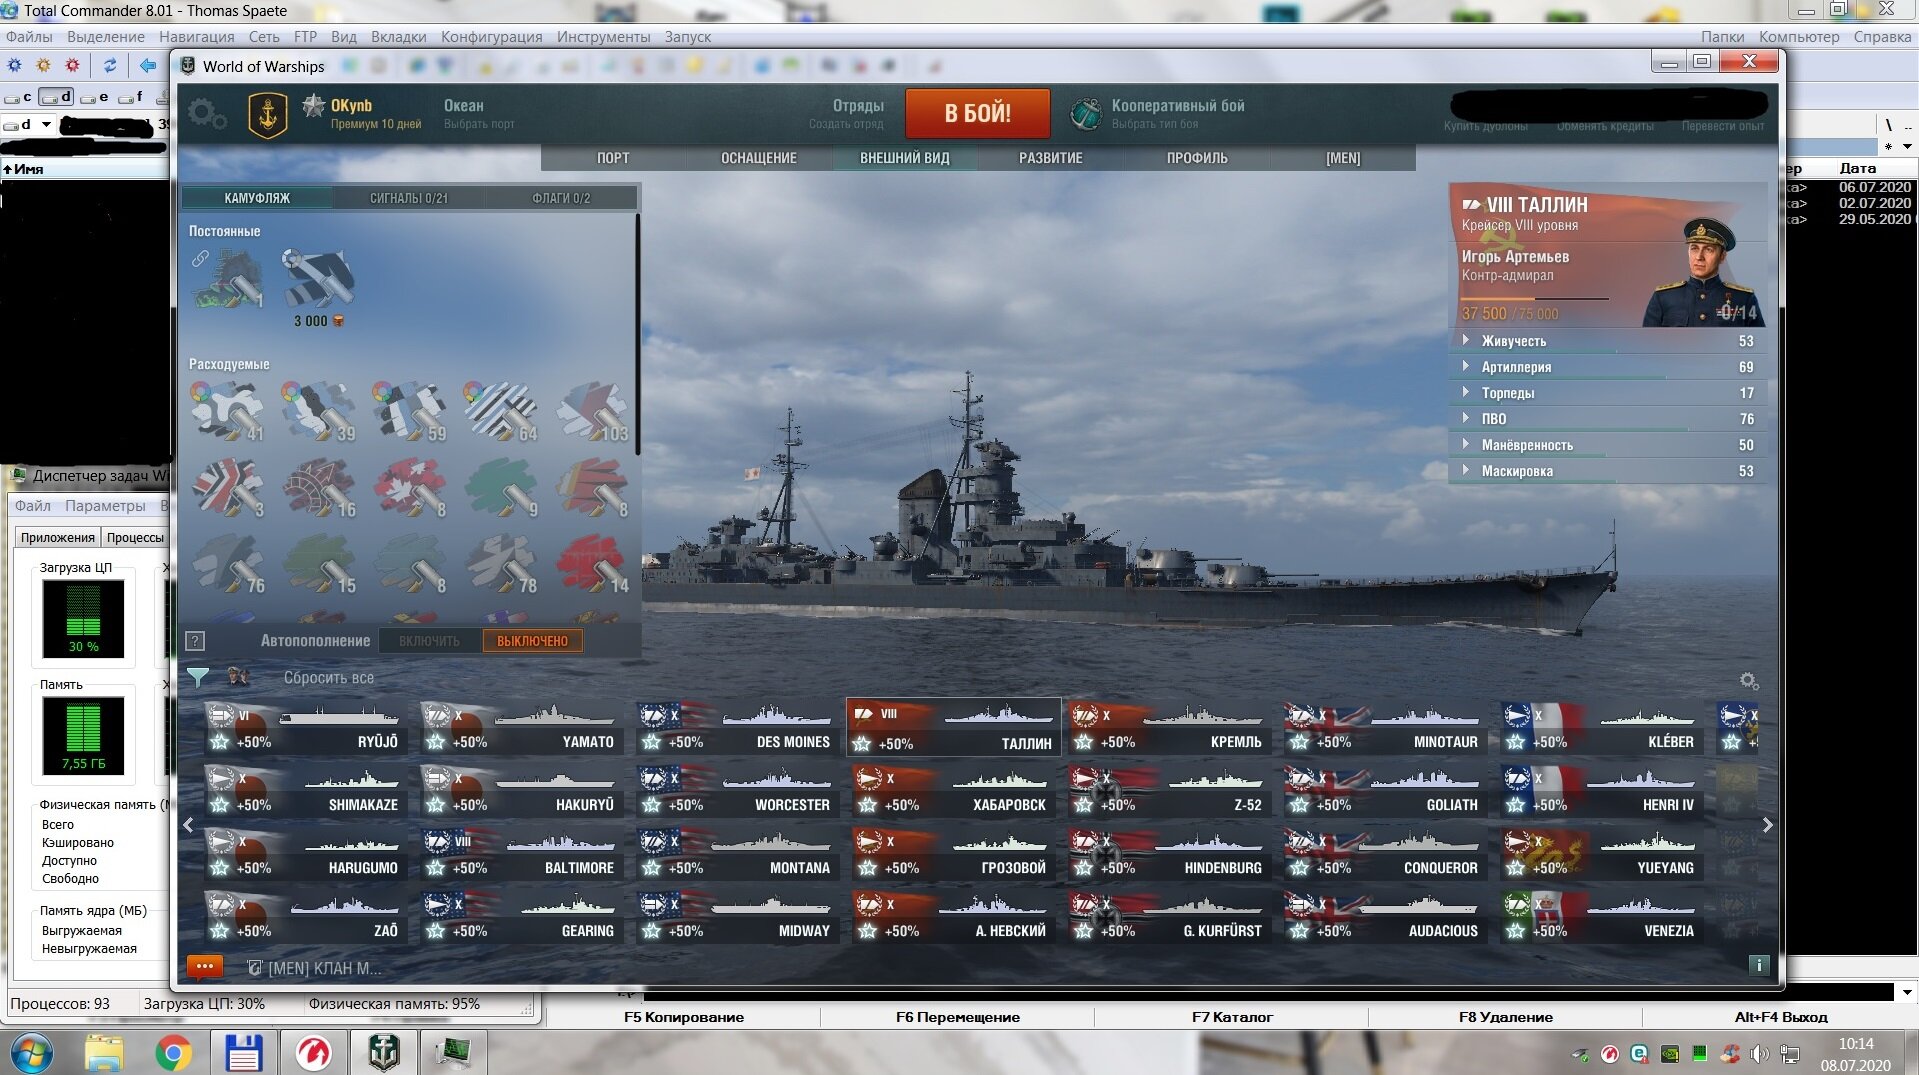Click the World of Warships taskbar icon
The image size is (1919, 1075).
(x=384, y=1053)
